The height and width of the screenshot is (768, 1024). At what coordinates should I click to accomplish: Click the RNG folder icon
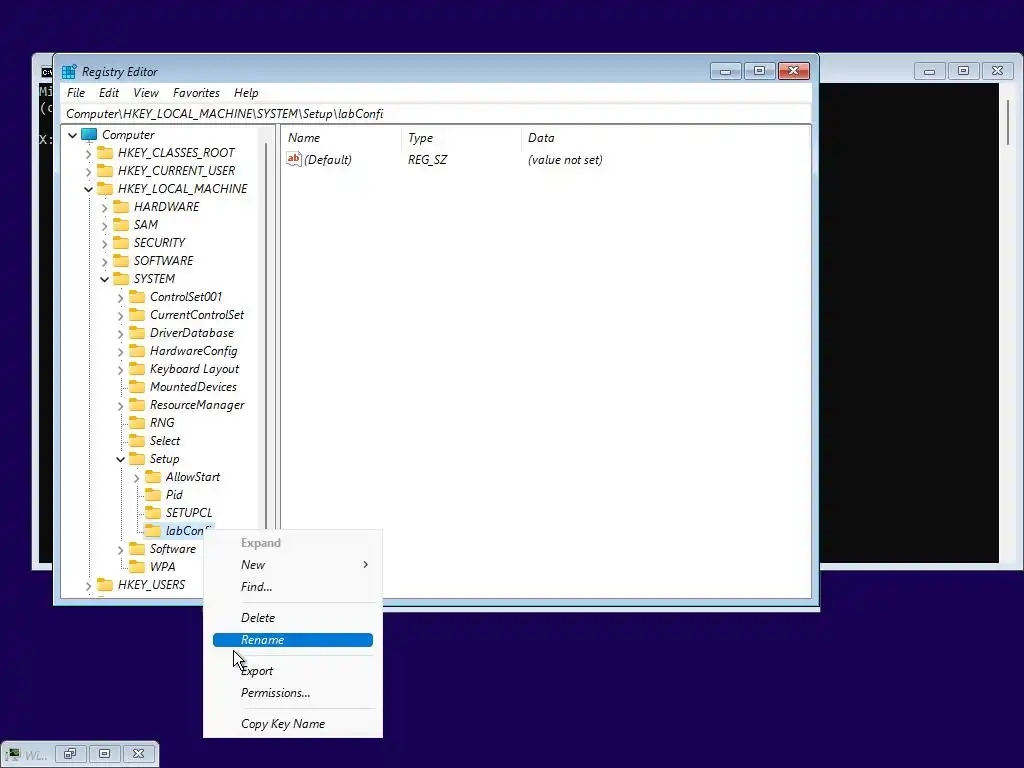[x=137, y=423]
